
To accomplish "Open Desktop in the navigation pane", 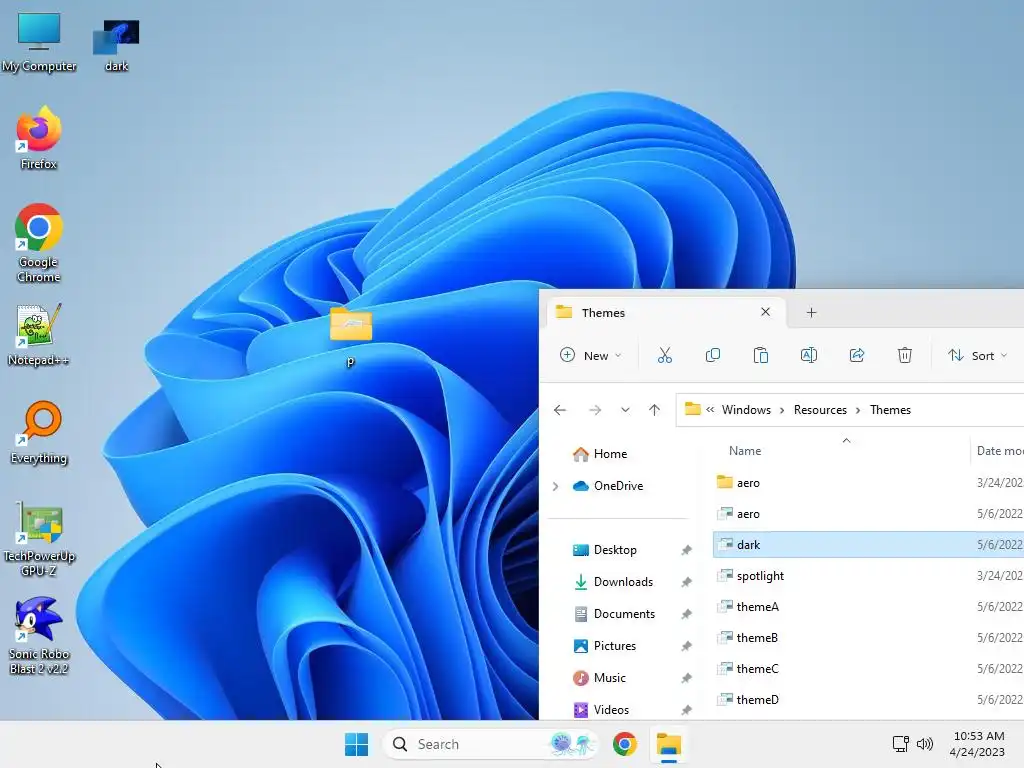I will coord(604,550).
